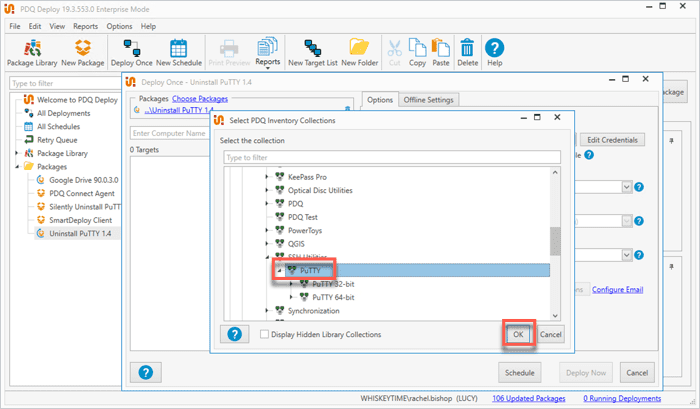Open the Options menu
Image resolution: width=700 pixels, height=409 pixels.
pyautogui.click(x=119, y=26)
